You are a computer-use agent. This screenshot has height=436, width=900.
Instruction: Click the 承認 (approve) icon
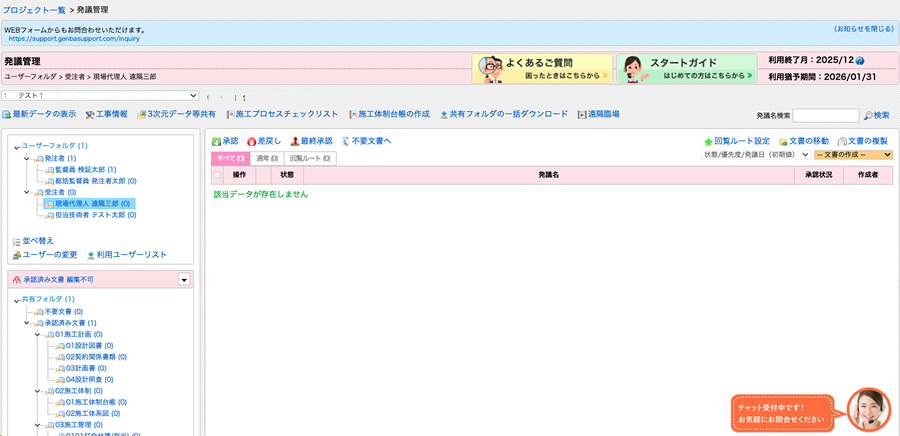217,142
